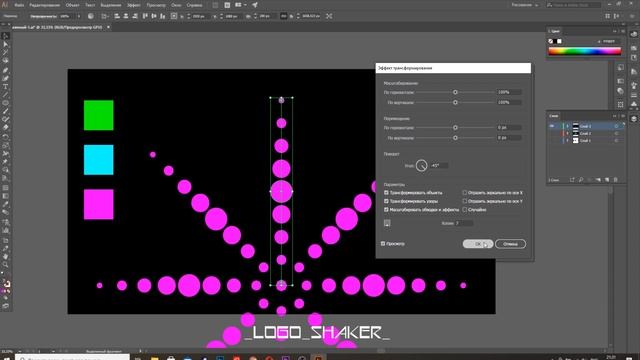Select the Selection tool in the toolbar
The width and height of the screenshot is (640, 360).
pos(5,36)
